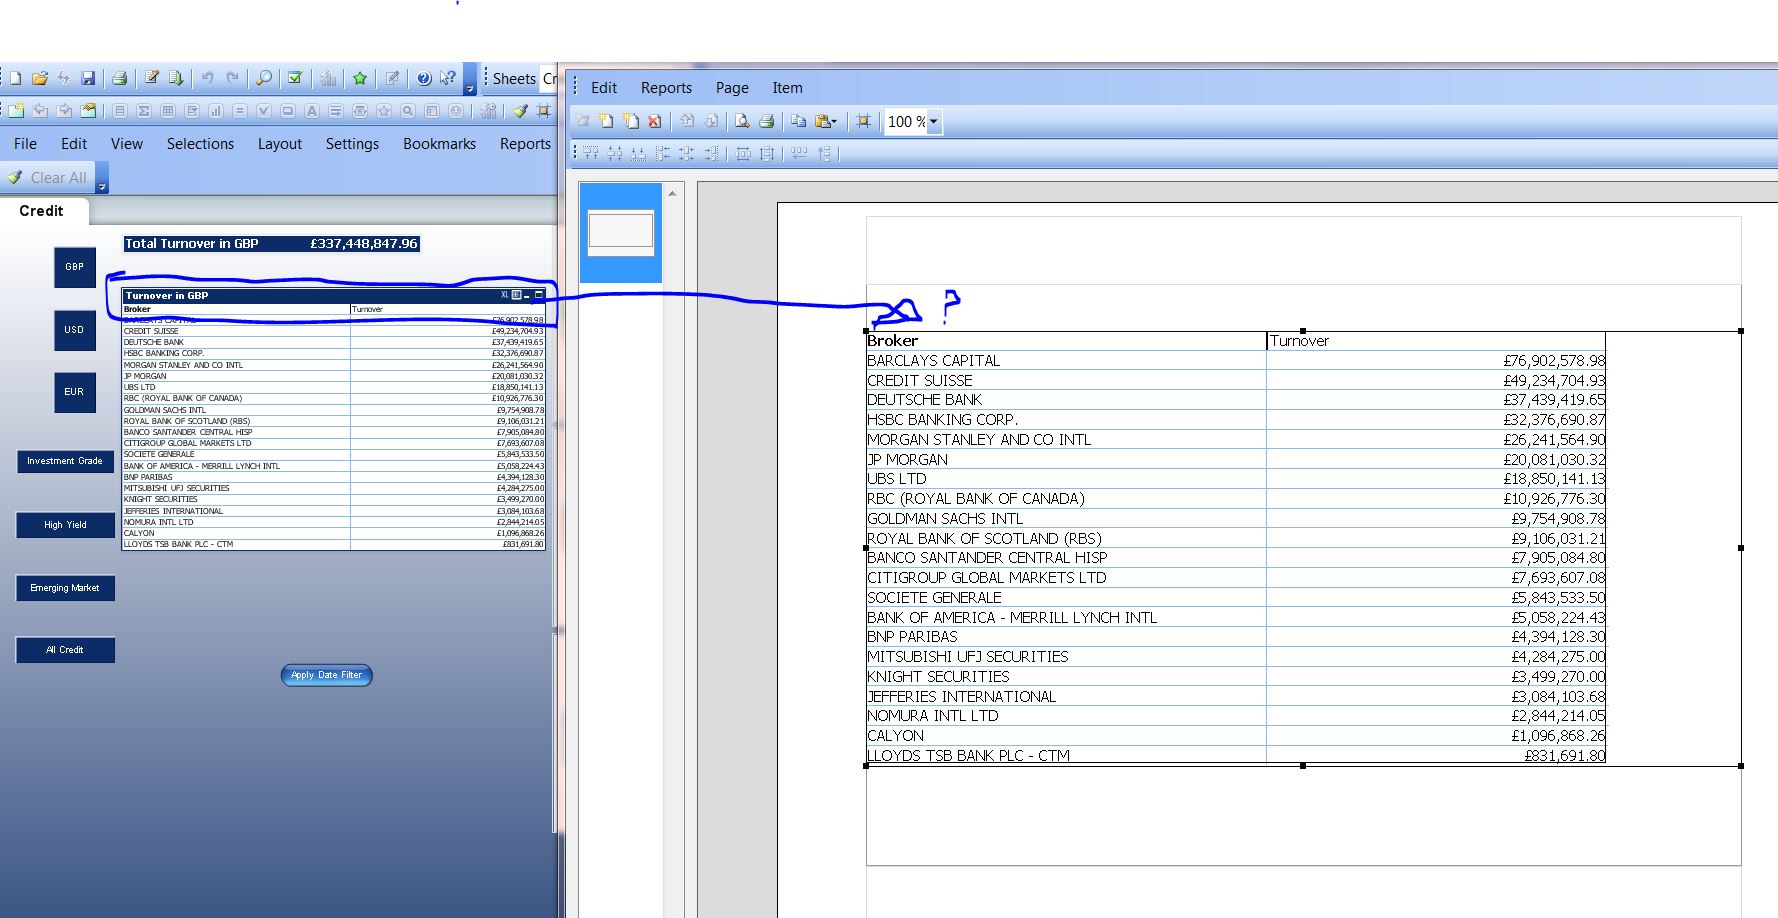Screen dimensions: 1778x918
Task: Create a Text Object with the letter A icon
Action: tap(312, 111)
